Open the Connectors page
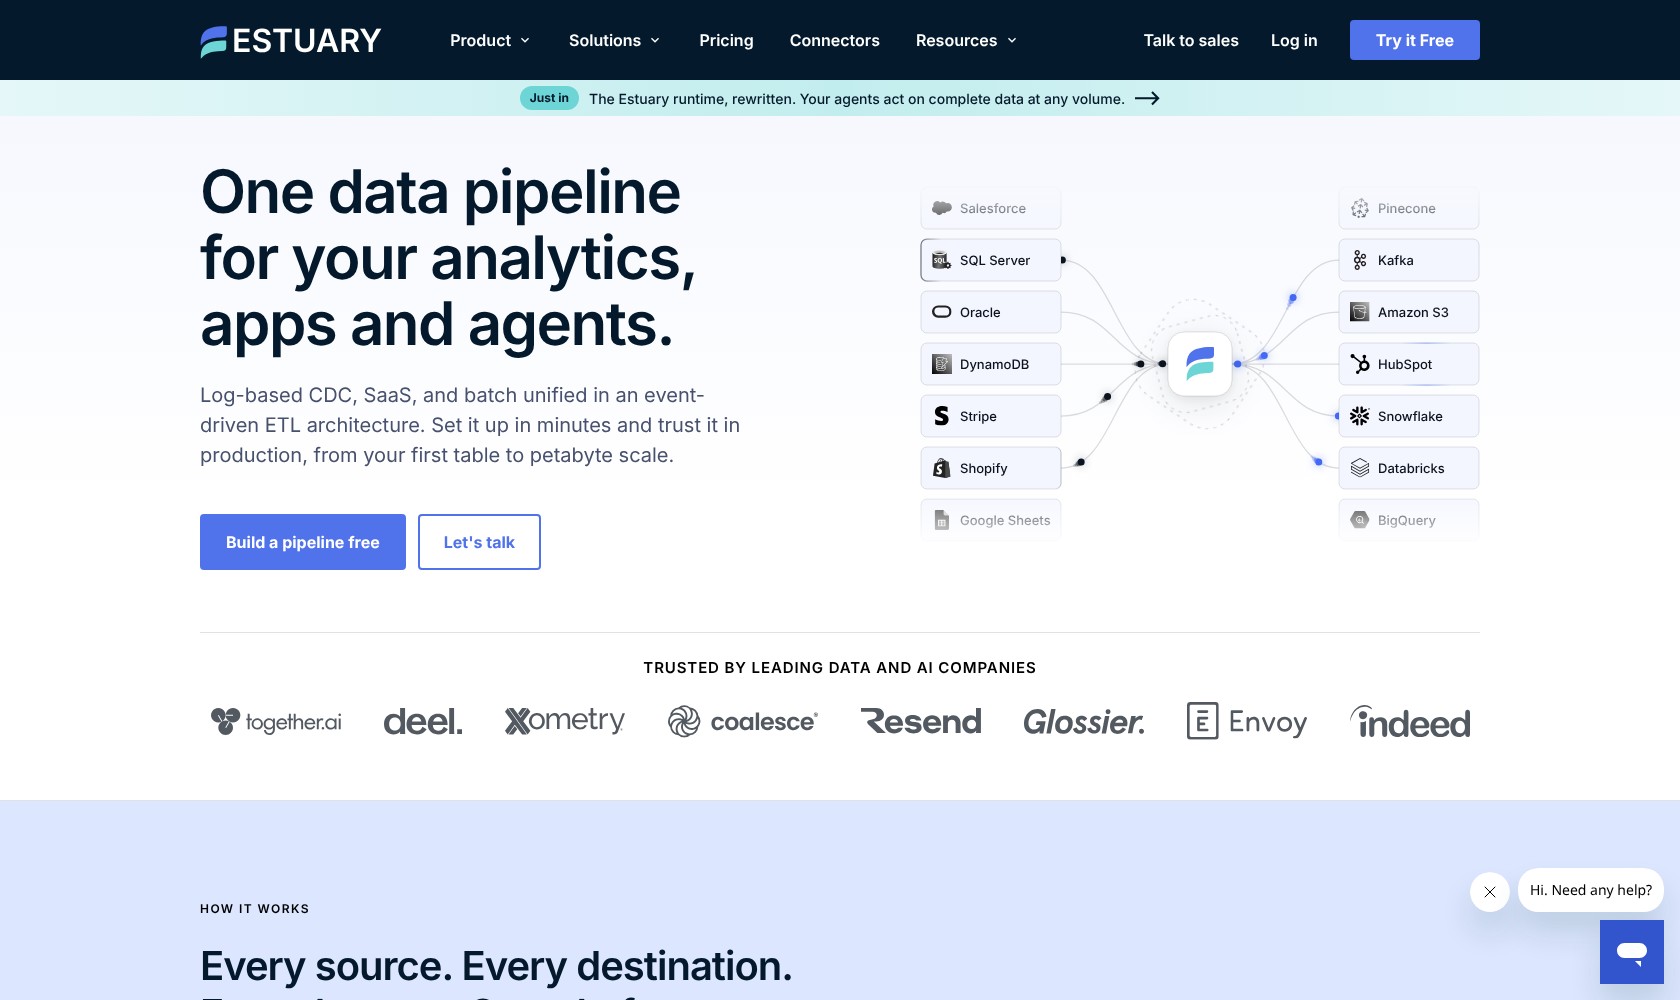Screen dimensions: 1680x1000 (x=835, y=41)
